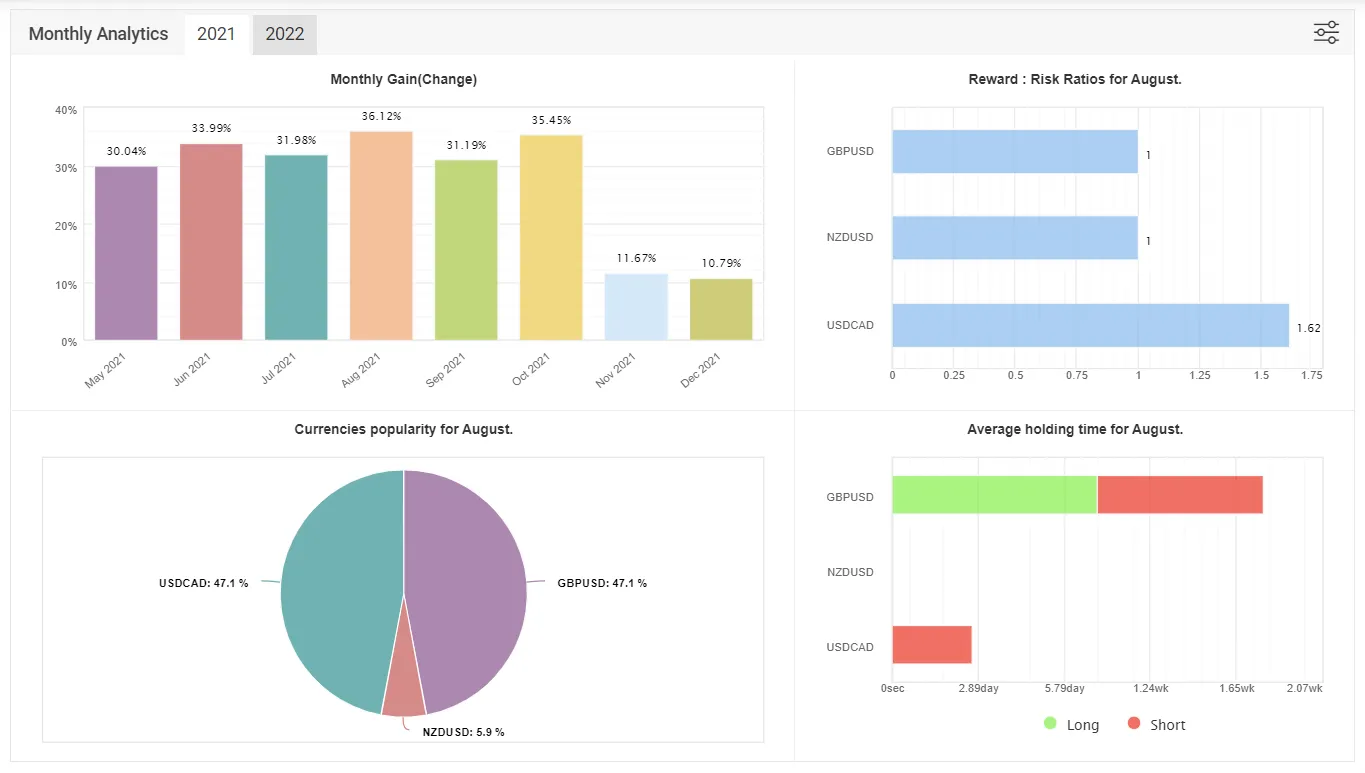This screenshot has height=773, width=1365.
Task: Click the USDCAD teal pie slice
Action: [335, 590]
